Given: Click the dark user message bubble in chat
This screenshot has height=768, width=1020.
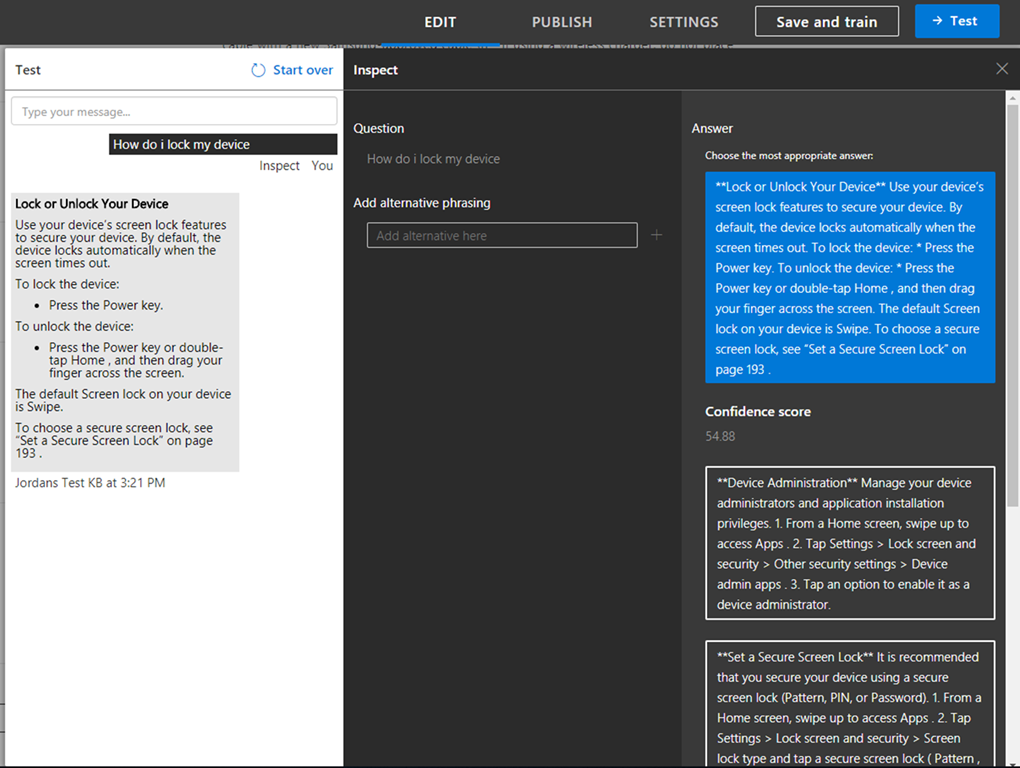Looking at the screenshot, I should tap(223, 145).
